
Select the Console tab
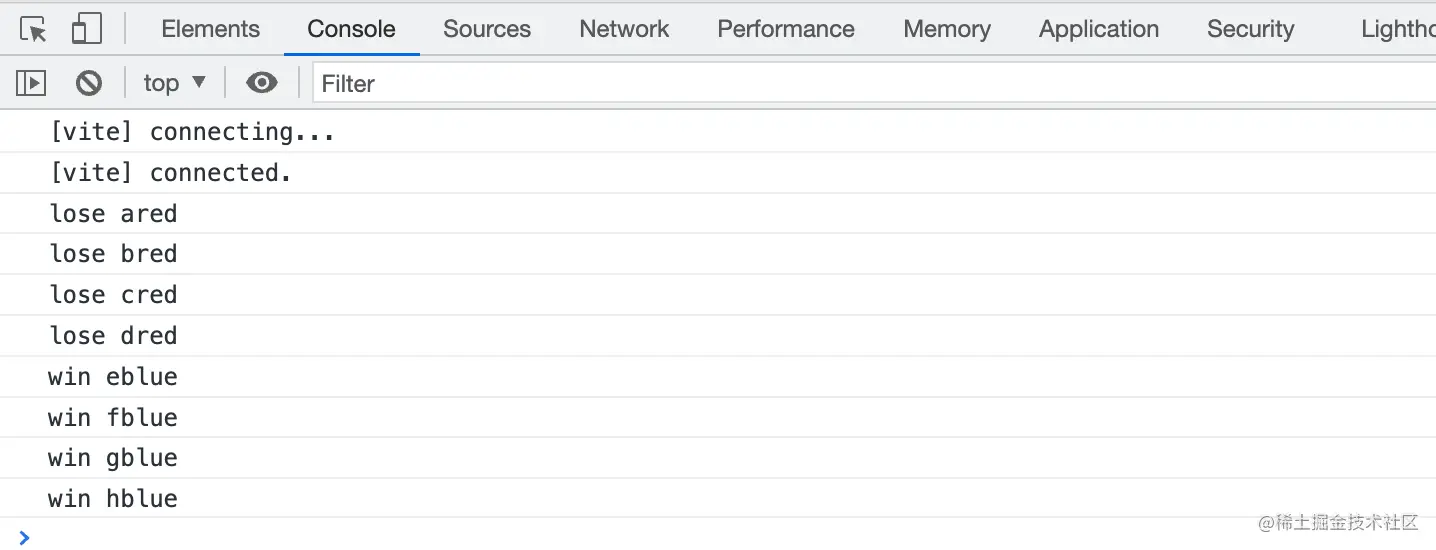coord(351,30)
